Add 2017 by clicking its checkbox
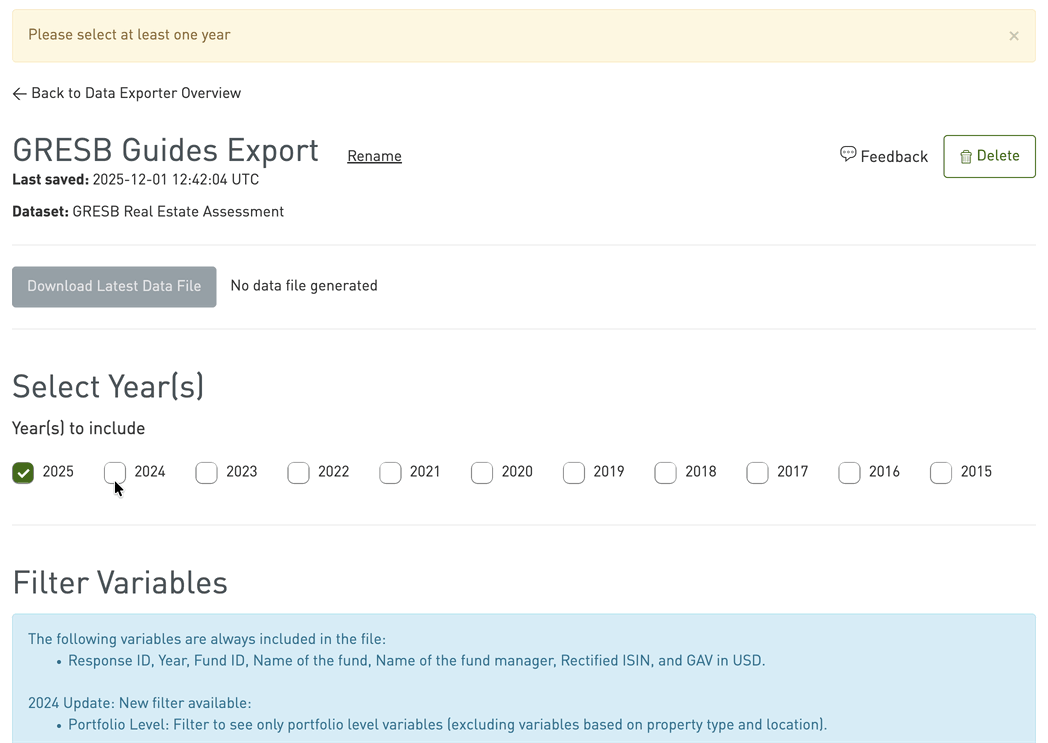 pyautogui.click(x=757, y=472)
